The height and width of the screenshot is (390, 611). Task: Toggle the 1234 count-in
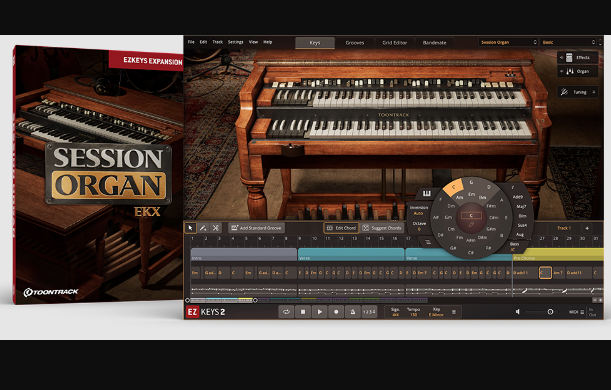coord(369,312)
